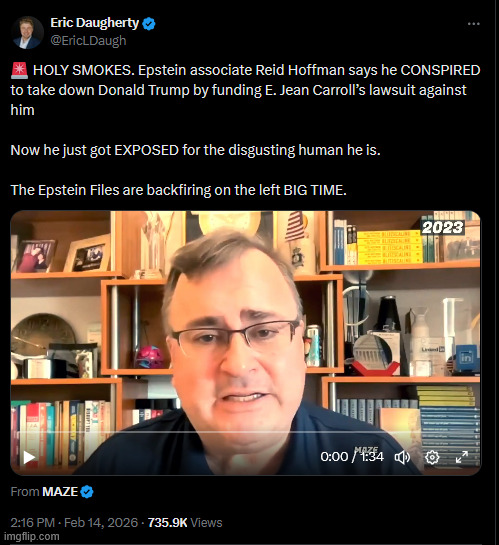Click the 2023 label on video
The image size is (499, 545).
click(x=442, y=228)
